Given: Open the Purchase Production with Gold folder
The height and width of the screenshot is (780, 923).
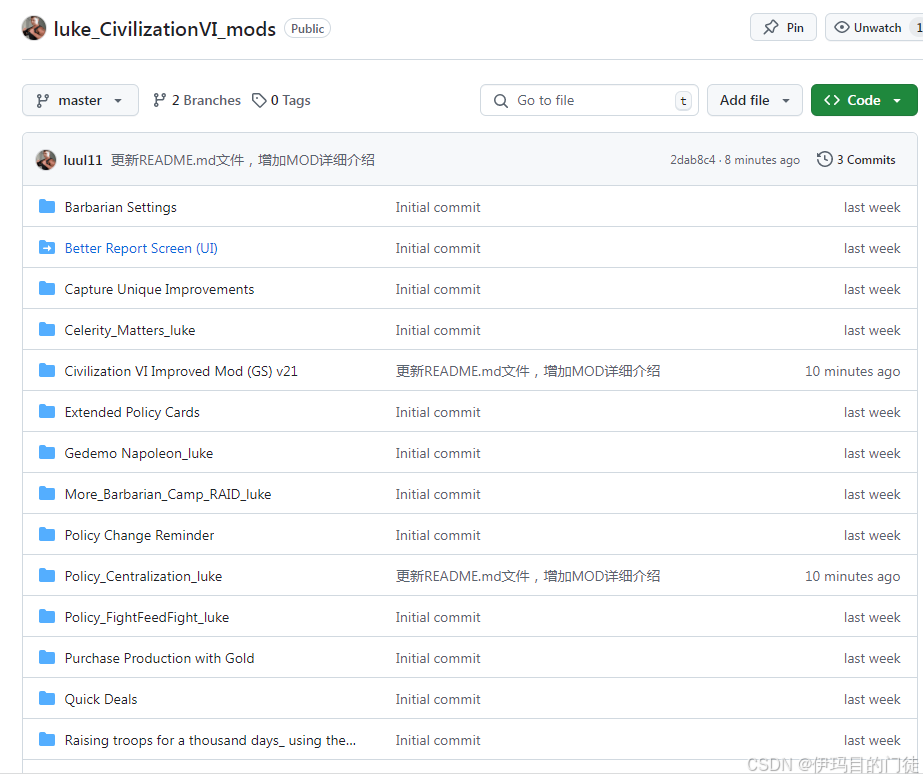Looking at the screenshot, I should tap(160, 658).
